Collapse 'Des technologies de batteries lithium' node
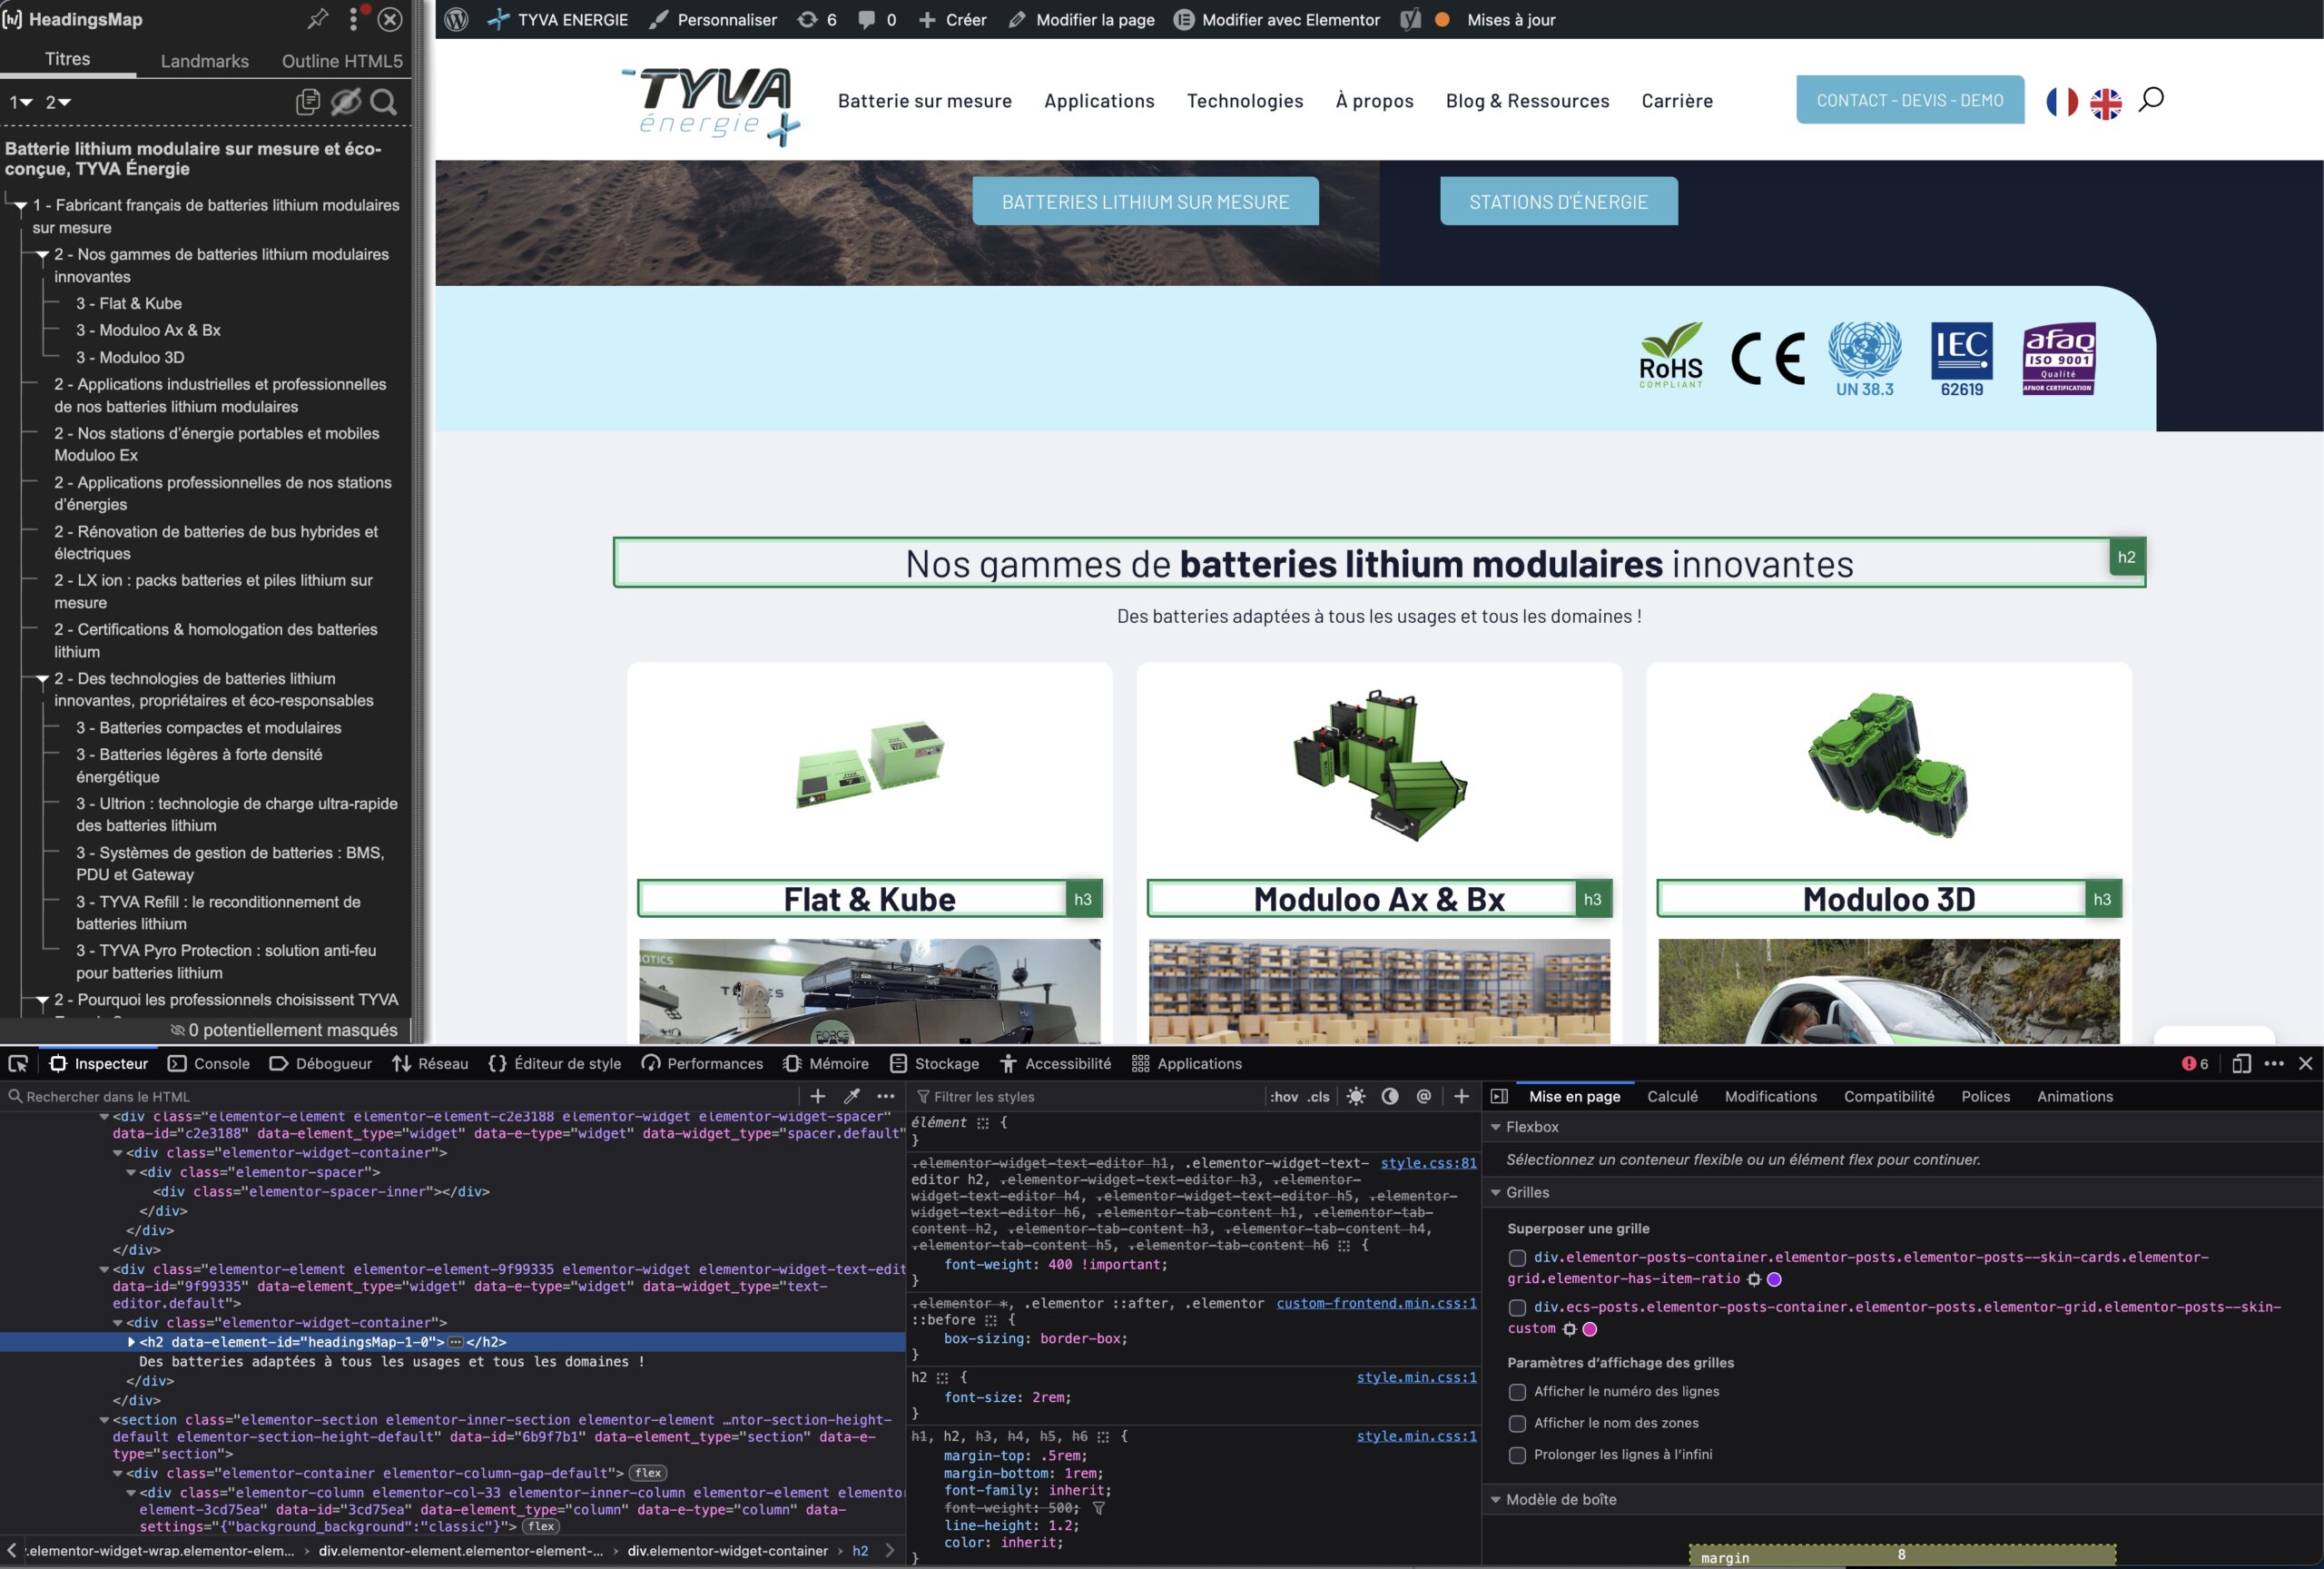Viewport: 2324px width, 1569px height. coord(42,679)
